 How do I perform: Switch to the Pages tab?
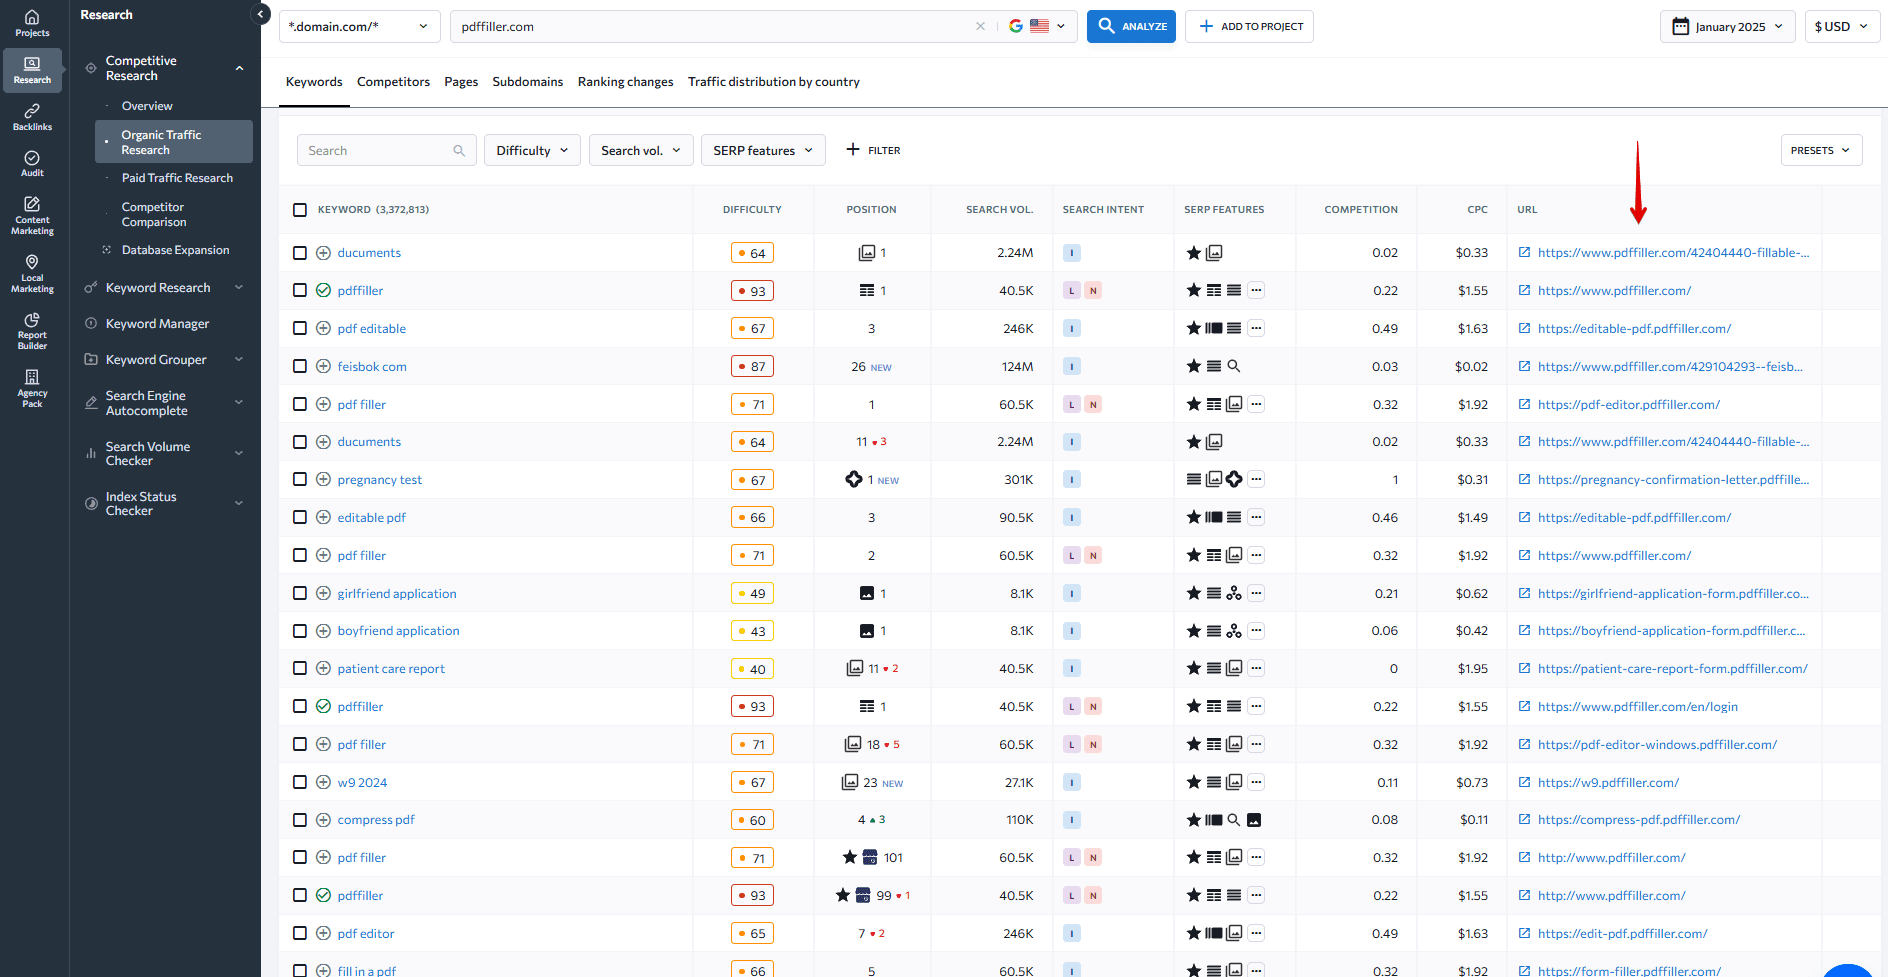pos(461,82)
